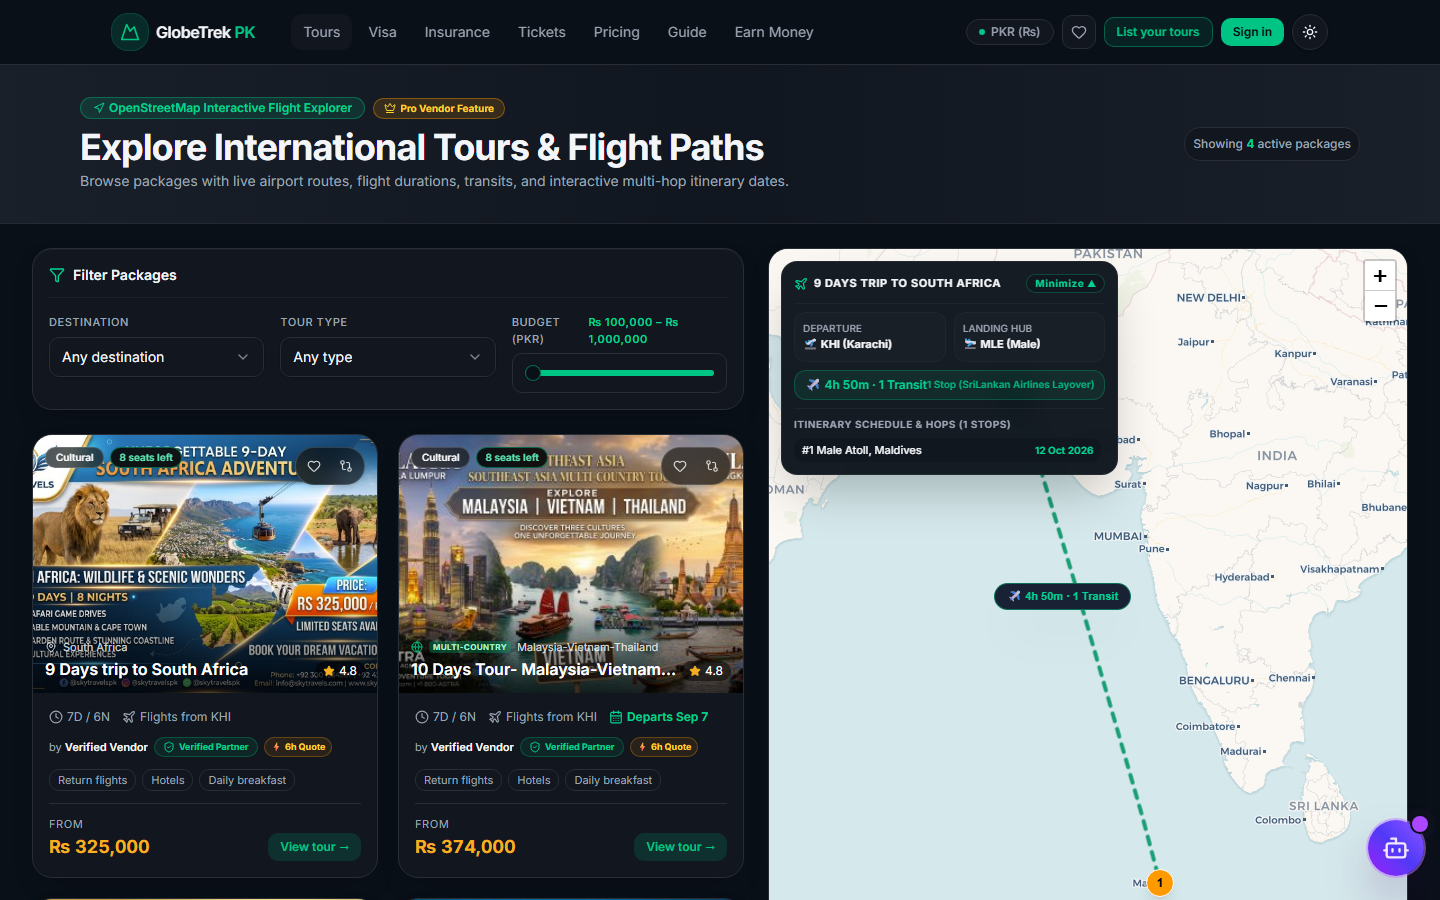The height and width of the screenshot is (900, 1440).
Task: Open the Any type tour dropdown
Action: point(388,357)
